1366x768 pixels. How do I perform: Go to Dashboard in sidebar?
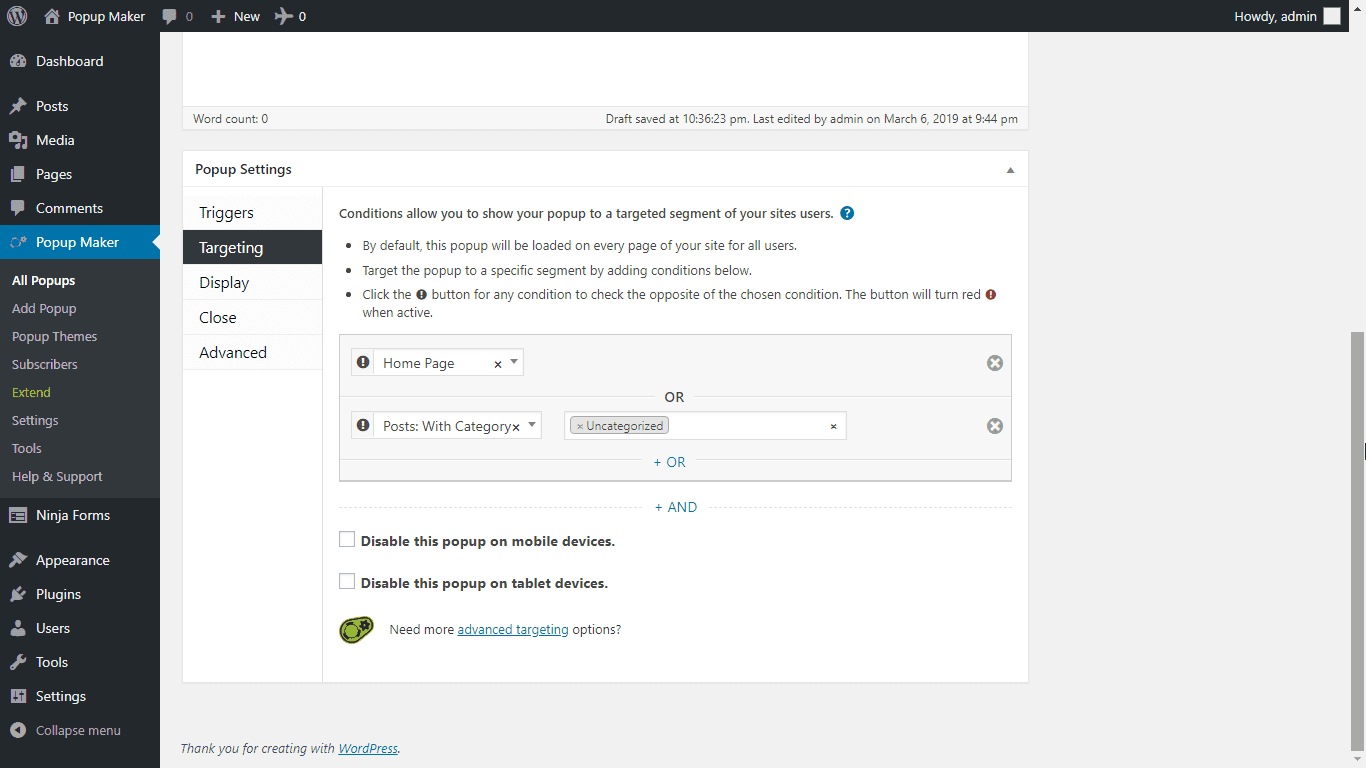point(80,61)
